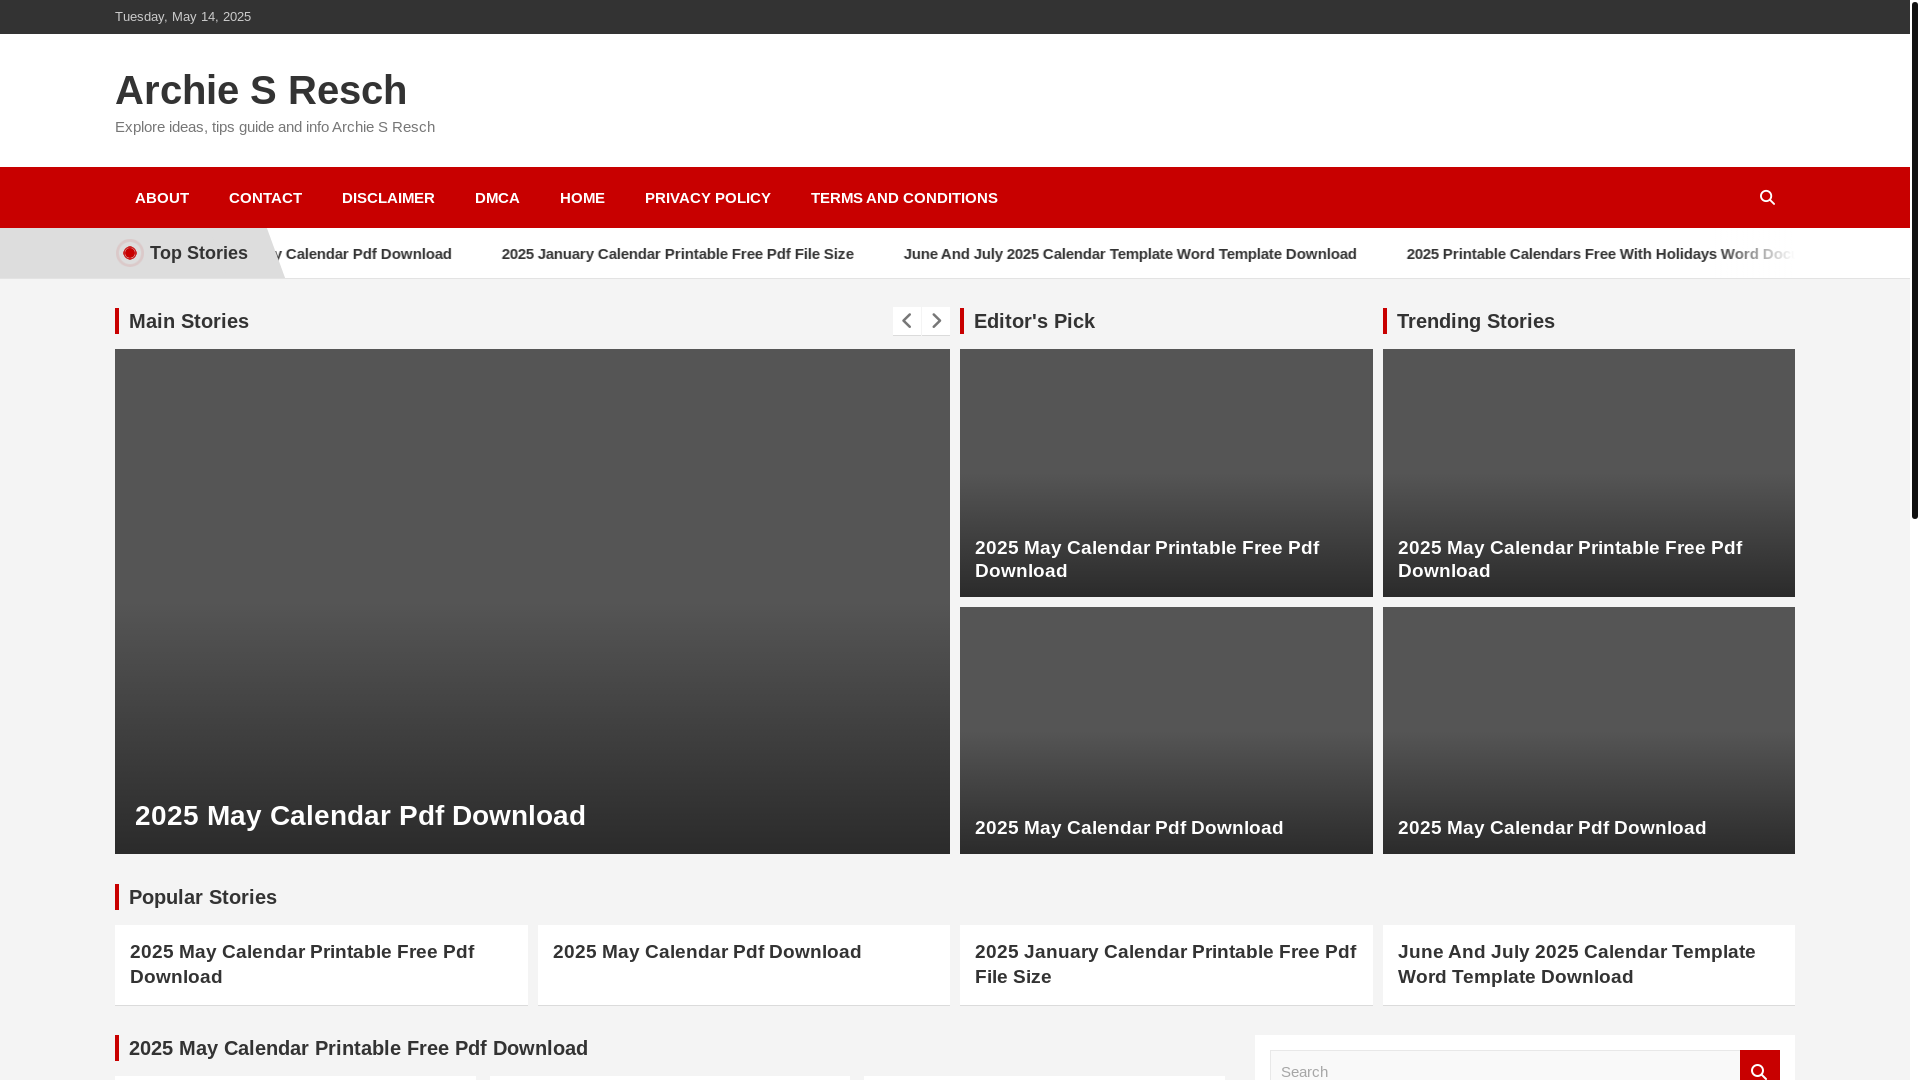Open the CONTACT menu item
Viewport: 1920px width, 1080px height.
[x=265, y=198]
